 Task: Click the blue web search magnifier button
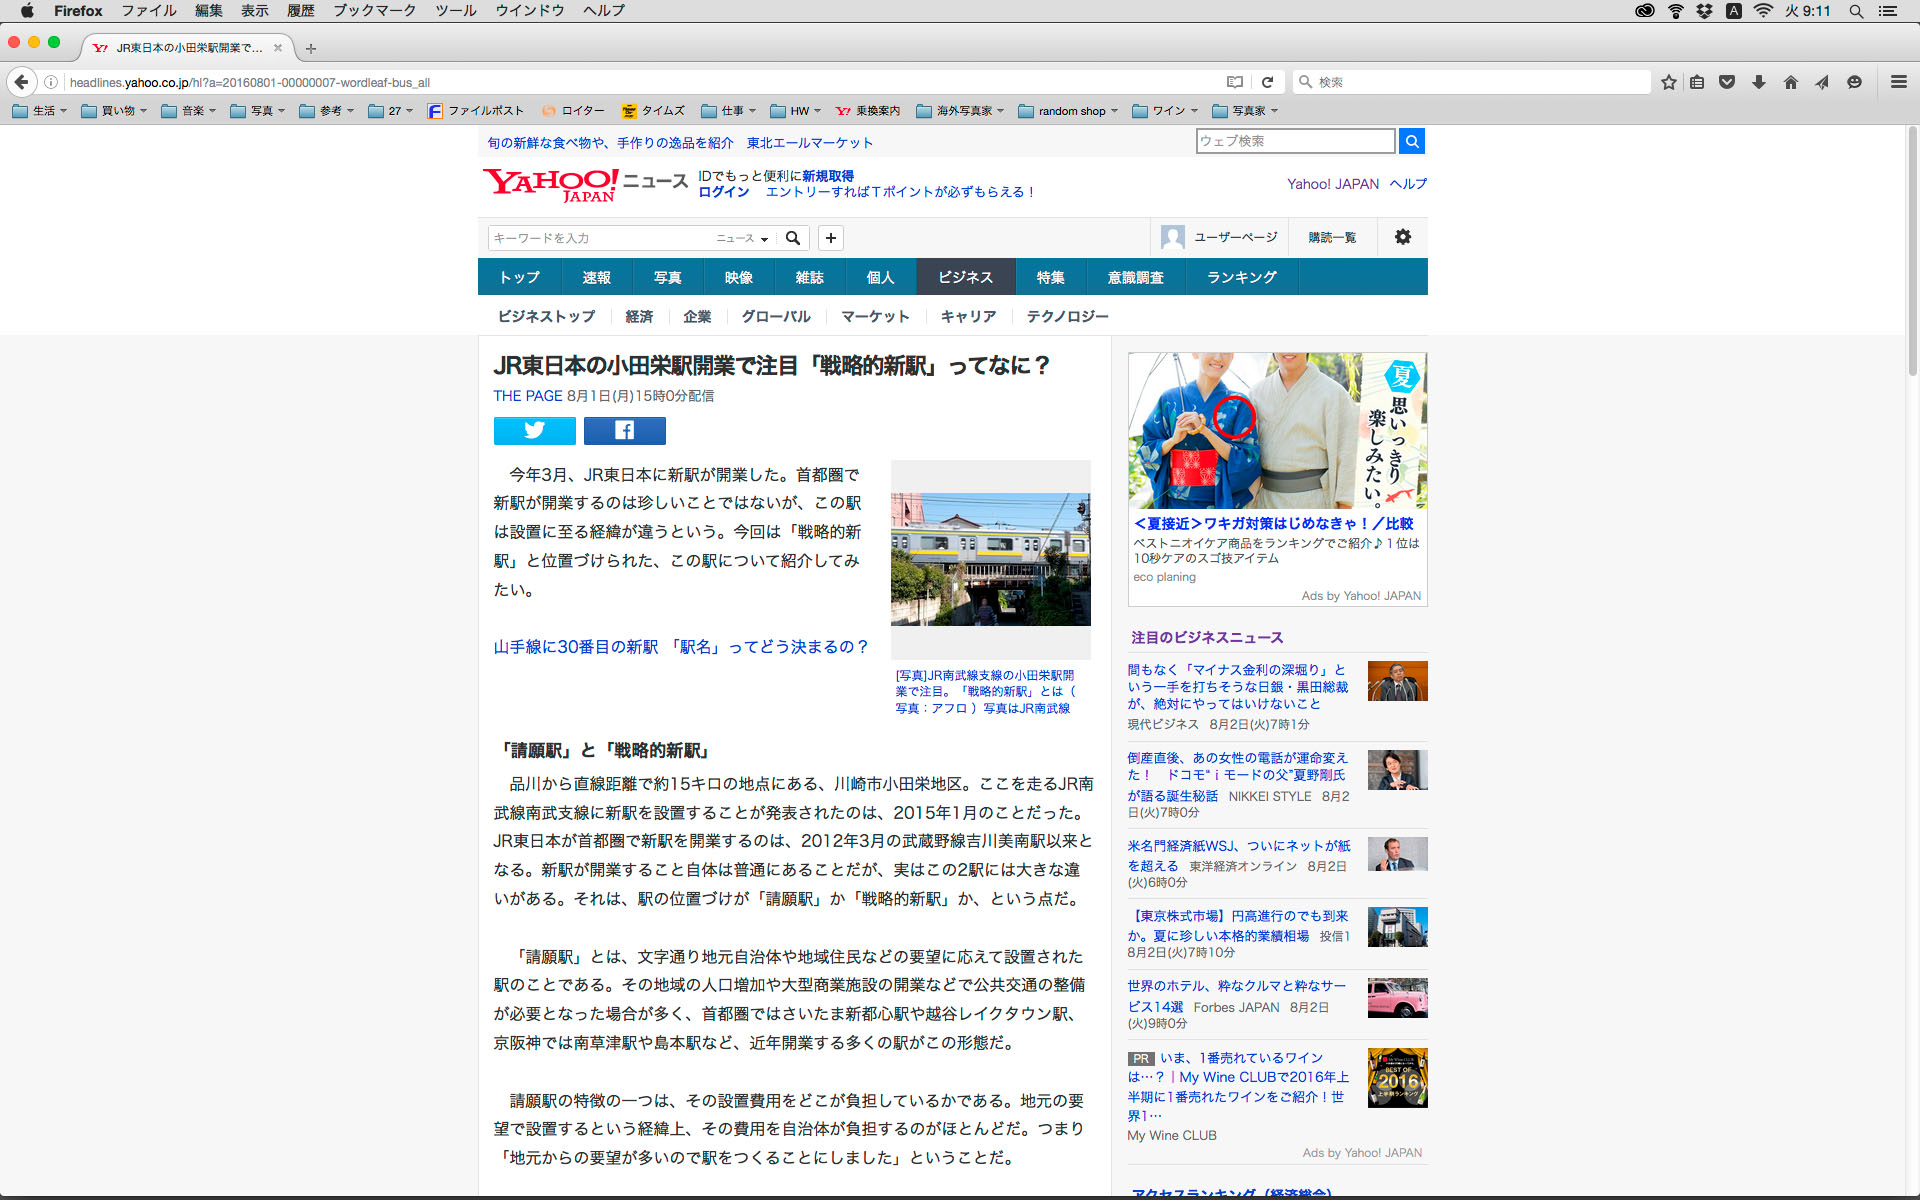pyautogui.click(x=1411, y=141)
